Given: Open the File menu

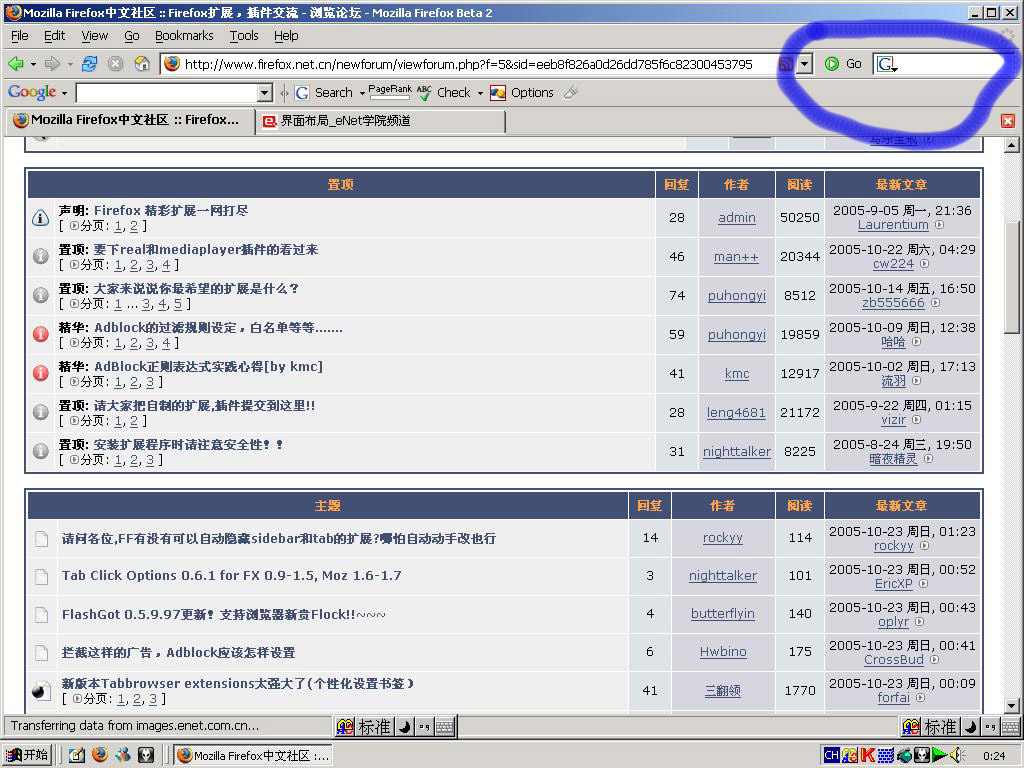Looking at the screenshot, I should click(20, 36).
